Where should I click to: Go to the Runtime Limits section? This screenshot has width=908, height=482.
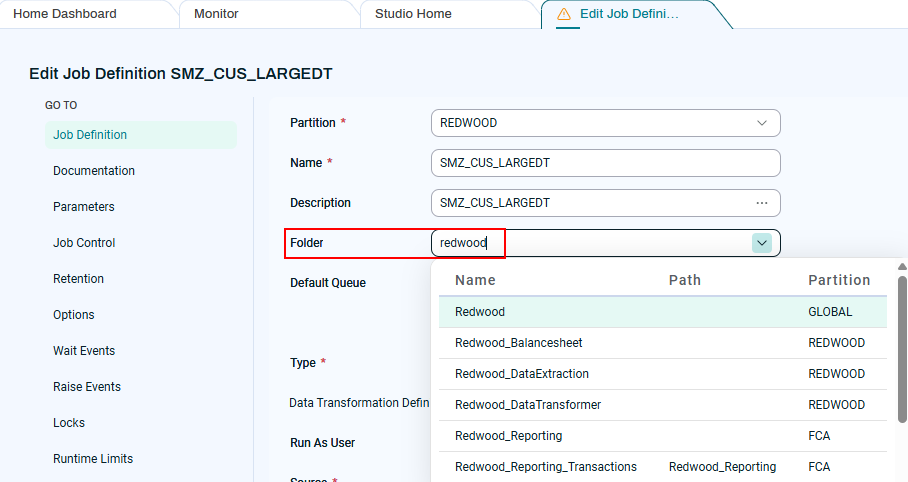(x=93, y=458)
